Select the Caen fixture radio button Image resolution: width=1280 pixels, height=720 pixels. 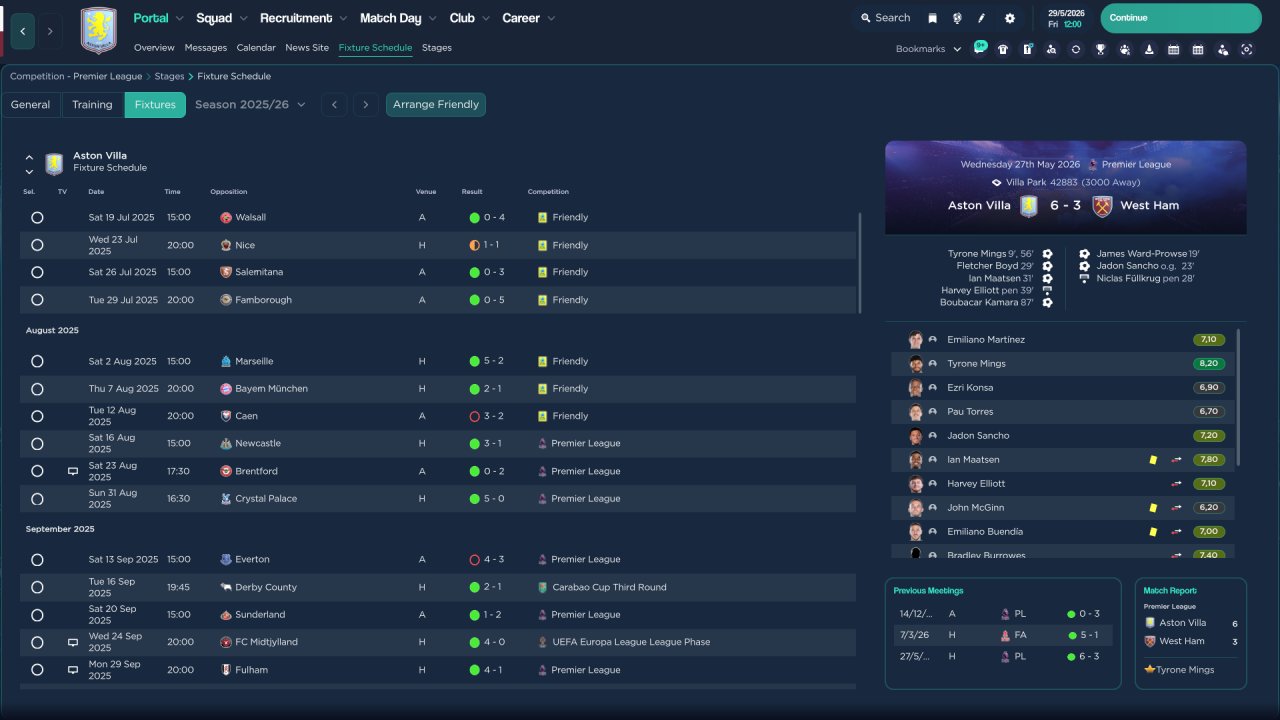(37, 416)
